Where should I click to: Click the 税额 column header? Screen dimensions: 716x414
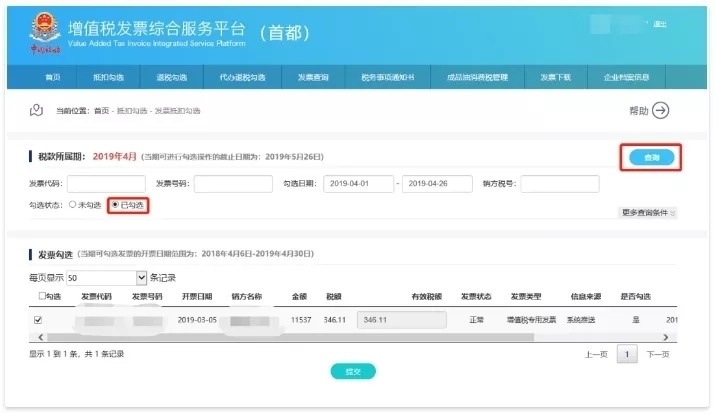pos(334,297)
